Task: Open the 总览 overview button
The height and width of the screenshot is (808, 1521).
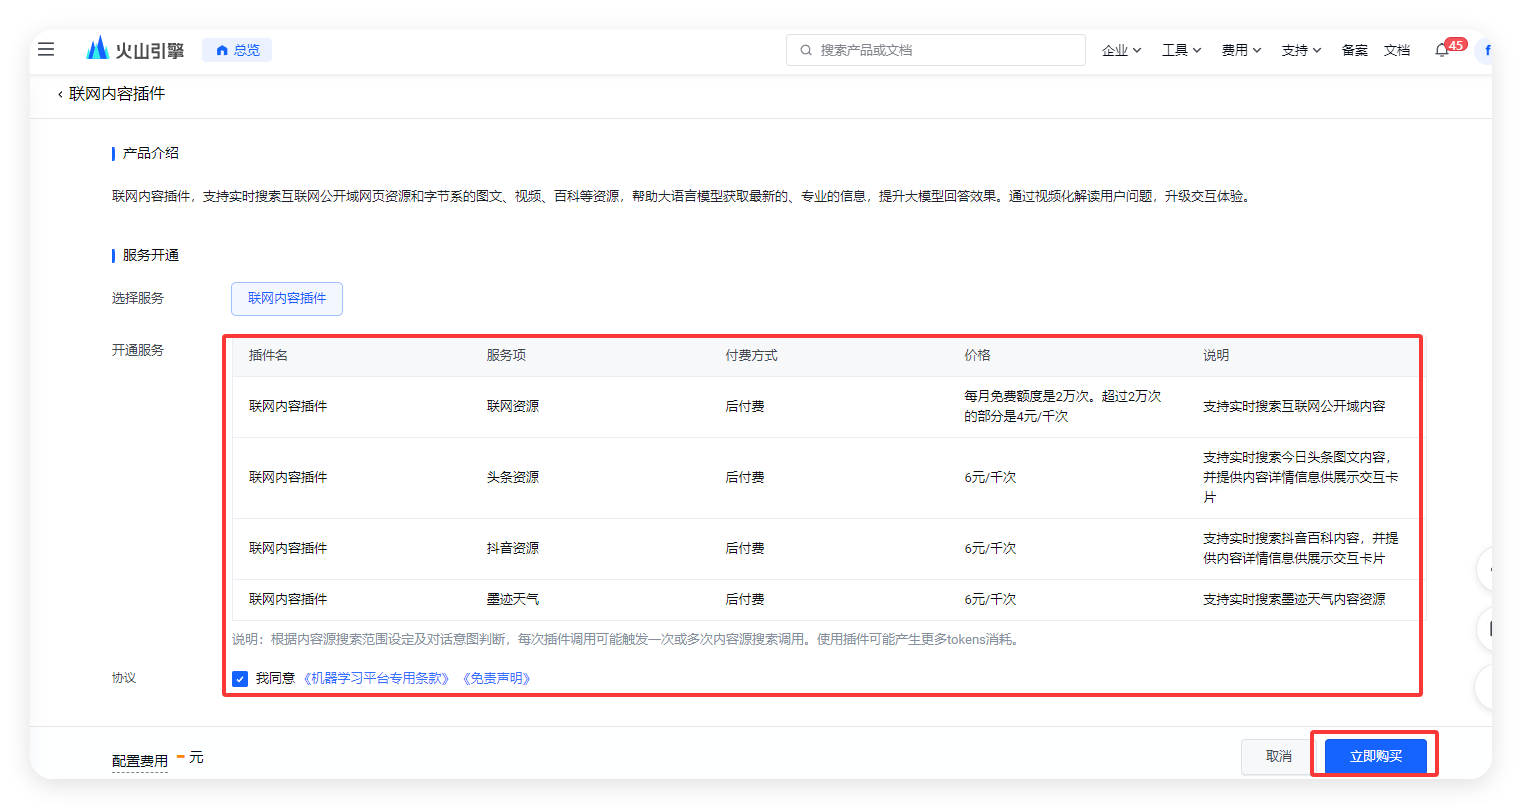Action: (237, 50)
